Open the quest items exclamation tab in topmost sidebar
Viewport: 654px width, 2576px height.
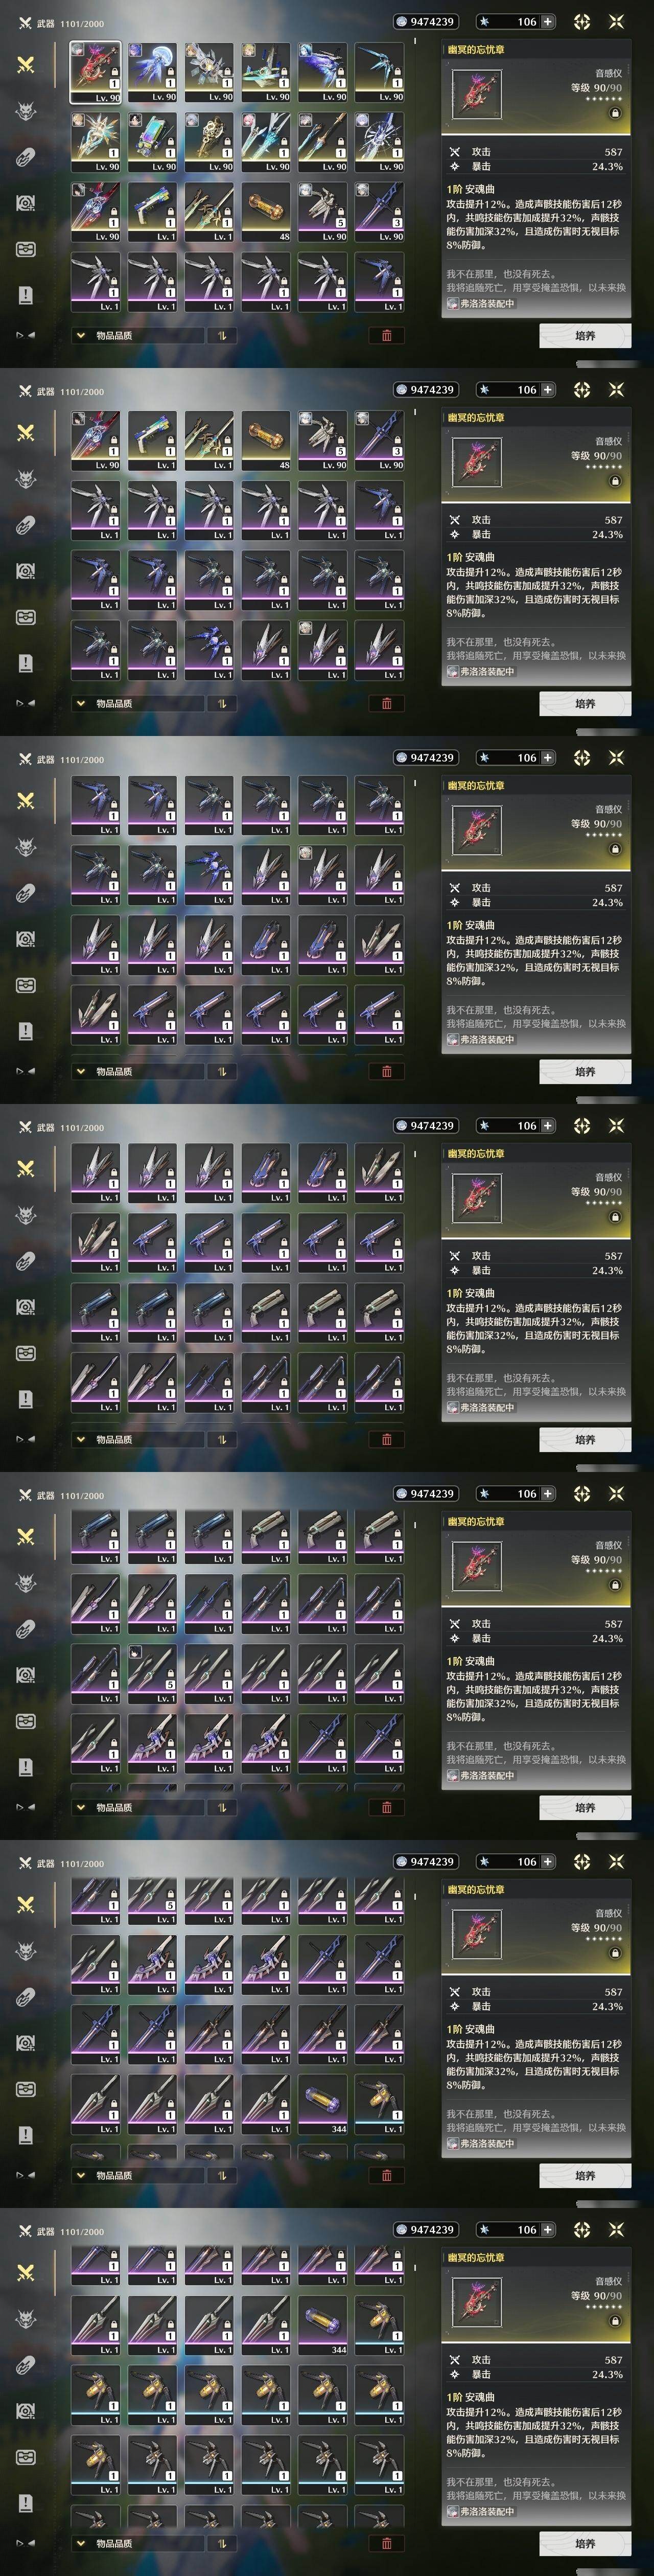point(26,294)
